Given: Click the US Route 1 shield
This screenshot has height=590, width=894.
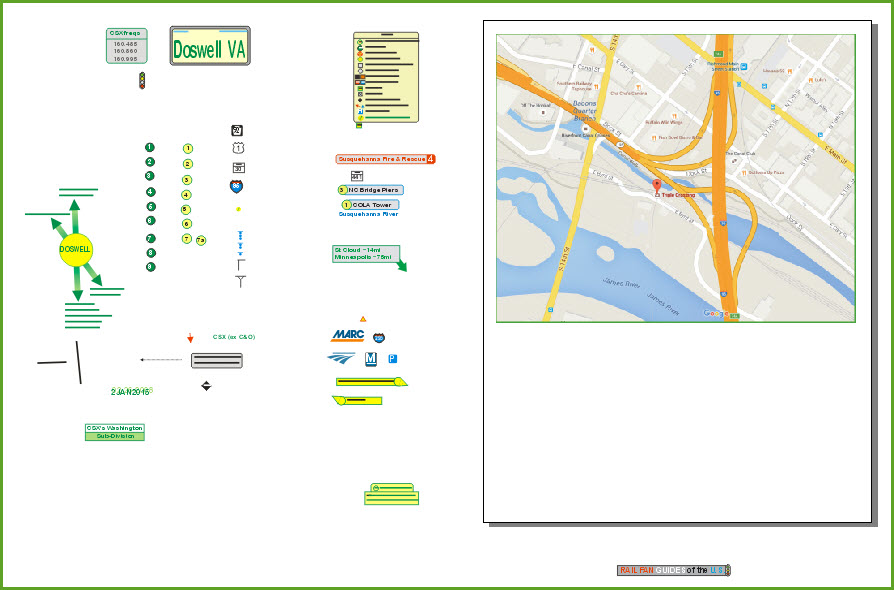Looking at the screenshot, I should click(238, 148).
